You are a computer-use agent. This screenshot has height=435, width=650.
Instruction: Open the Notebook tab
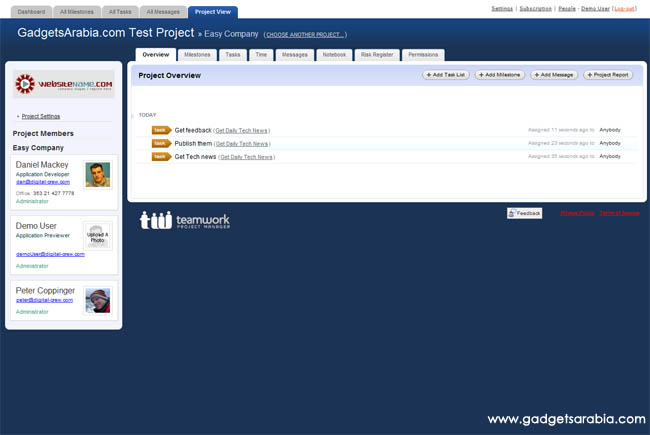(334, 55)
